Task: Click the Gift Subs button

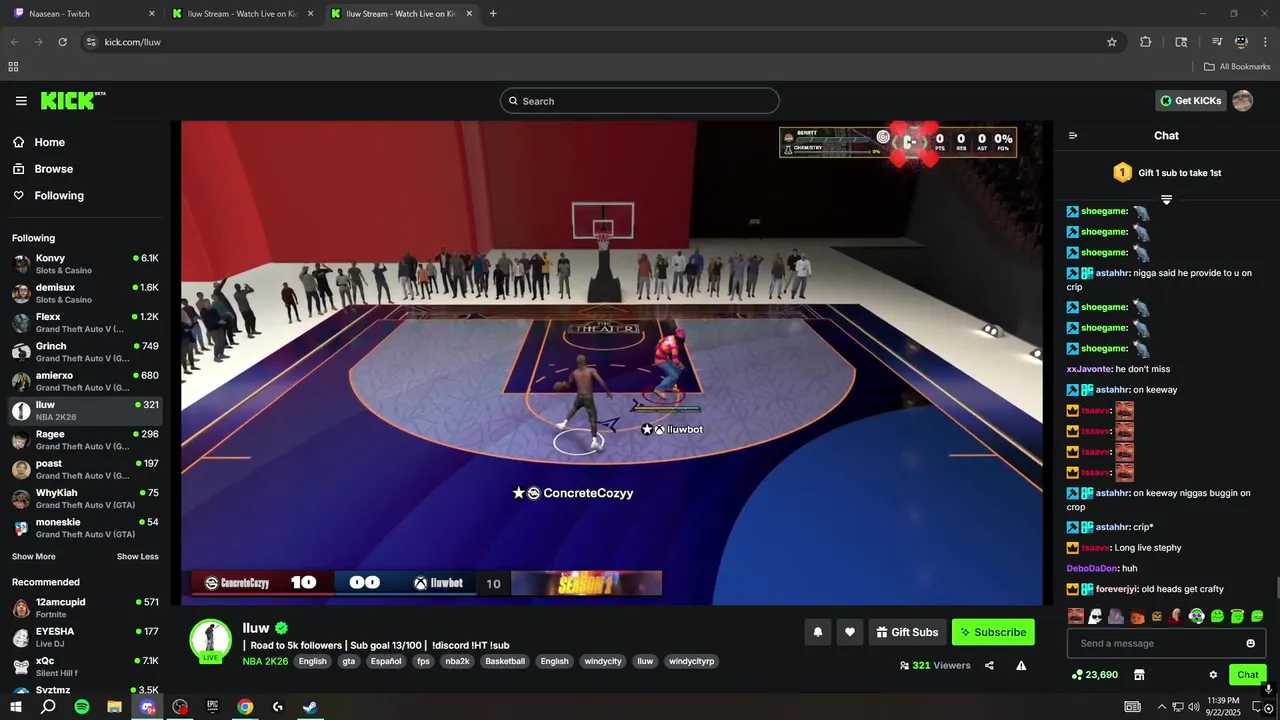Action: (907, 632)
